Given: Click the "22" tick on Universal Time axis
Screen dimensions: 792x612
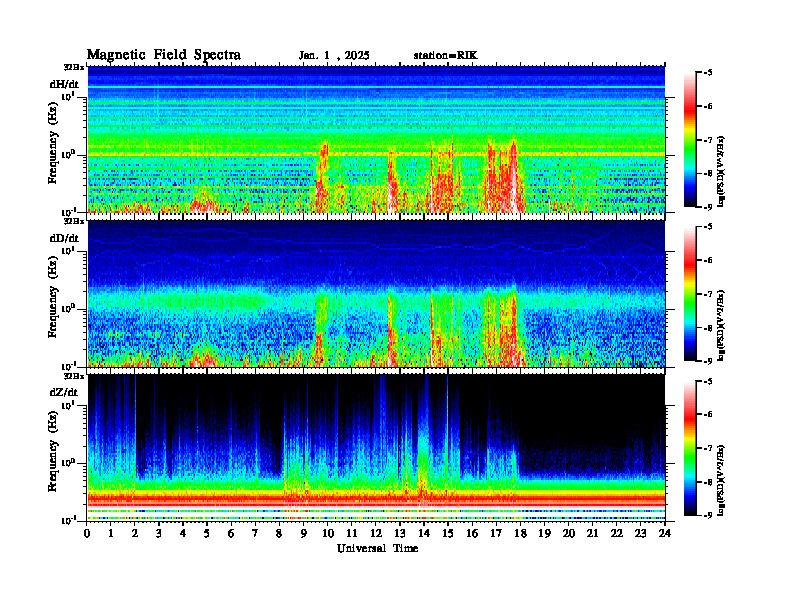Looking at the screenshot, I should pos(616,533).
